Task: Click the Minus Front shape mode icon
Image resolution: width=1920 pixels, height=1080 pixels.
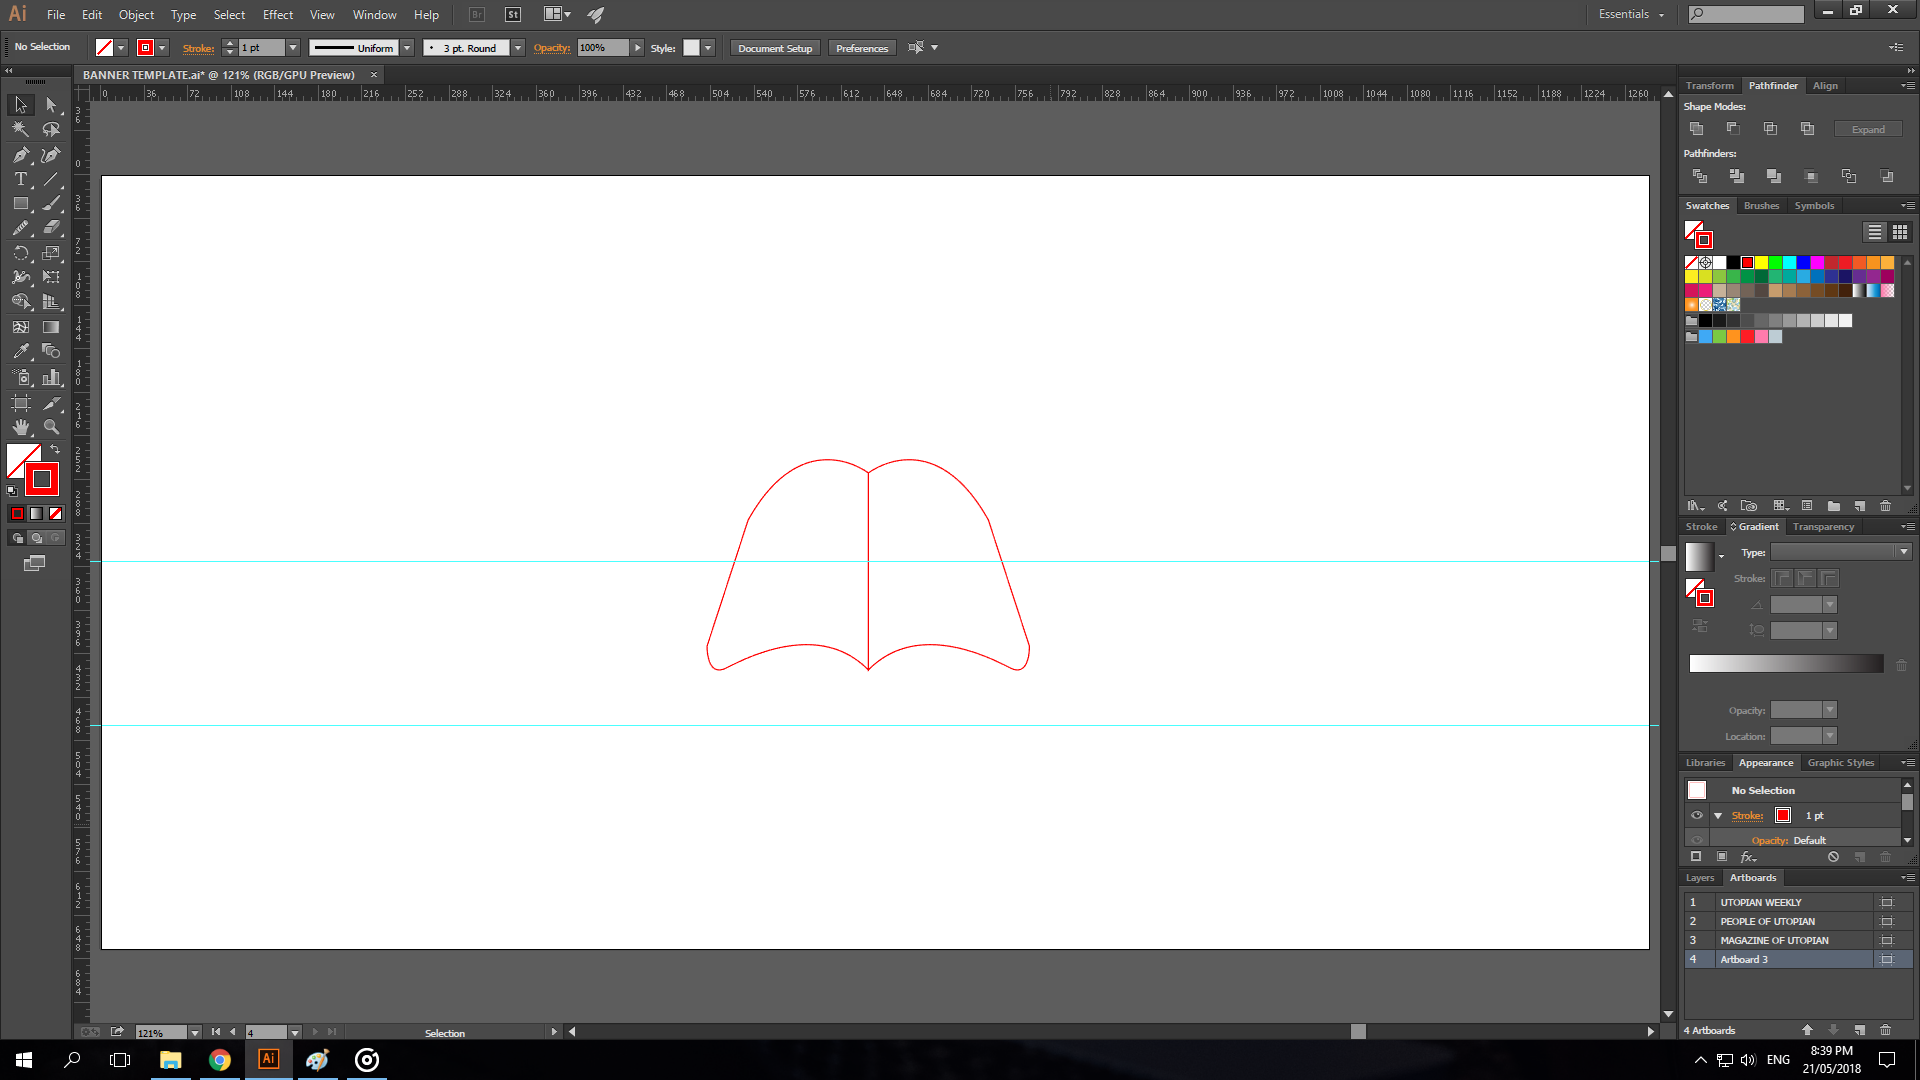Action: tap(1733, 129)
